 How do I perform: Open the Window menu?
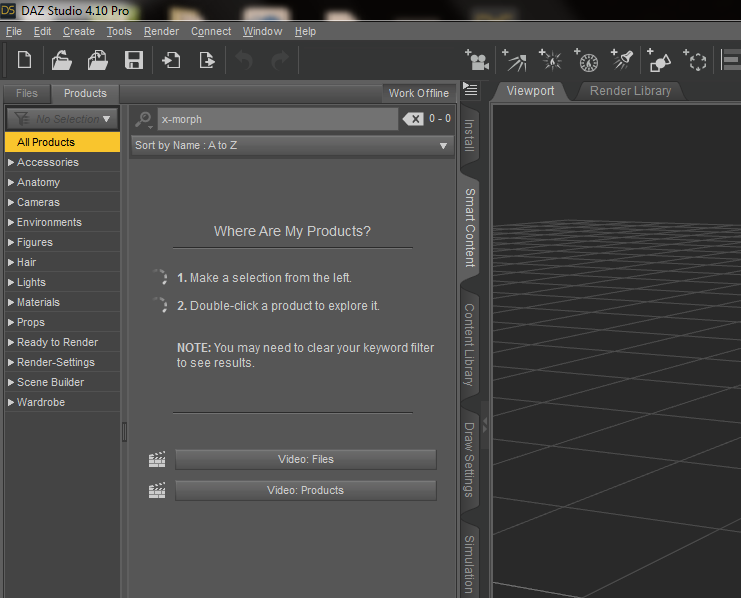click(262, 31)
